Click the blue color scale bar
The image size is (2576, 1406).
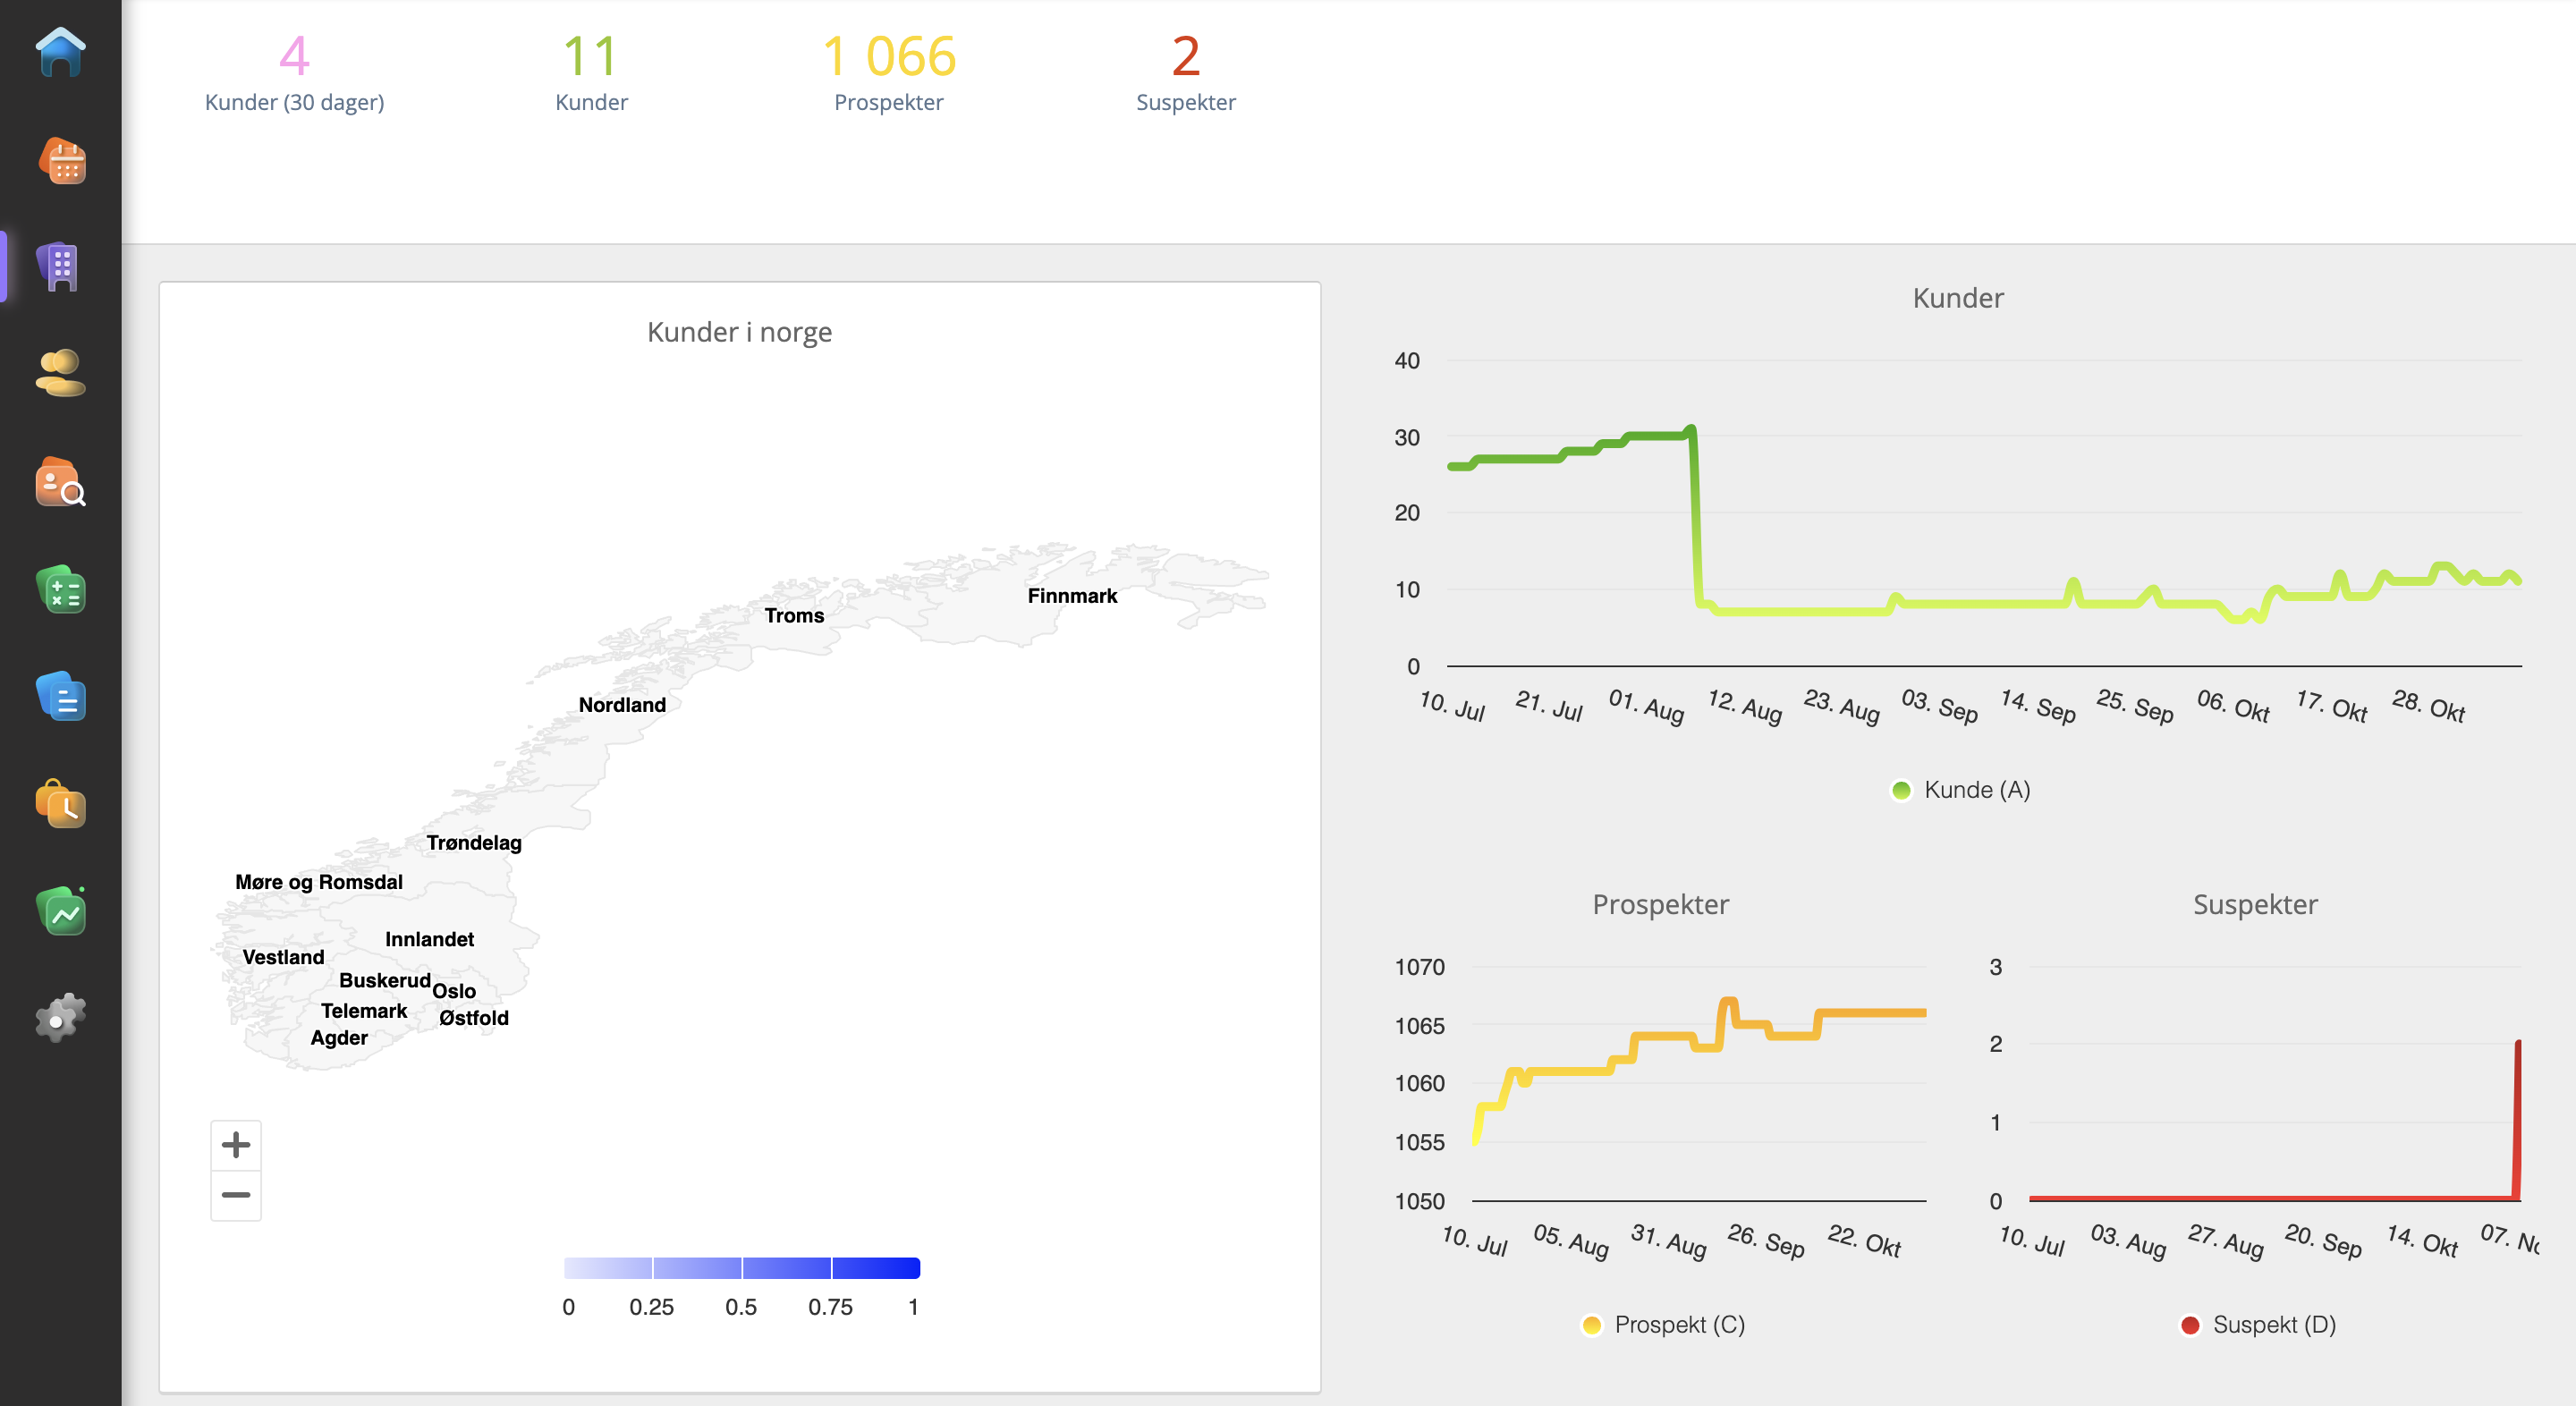point(742,1268)
